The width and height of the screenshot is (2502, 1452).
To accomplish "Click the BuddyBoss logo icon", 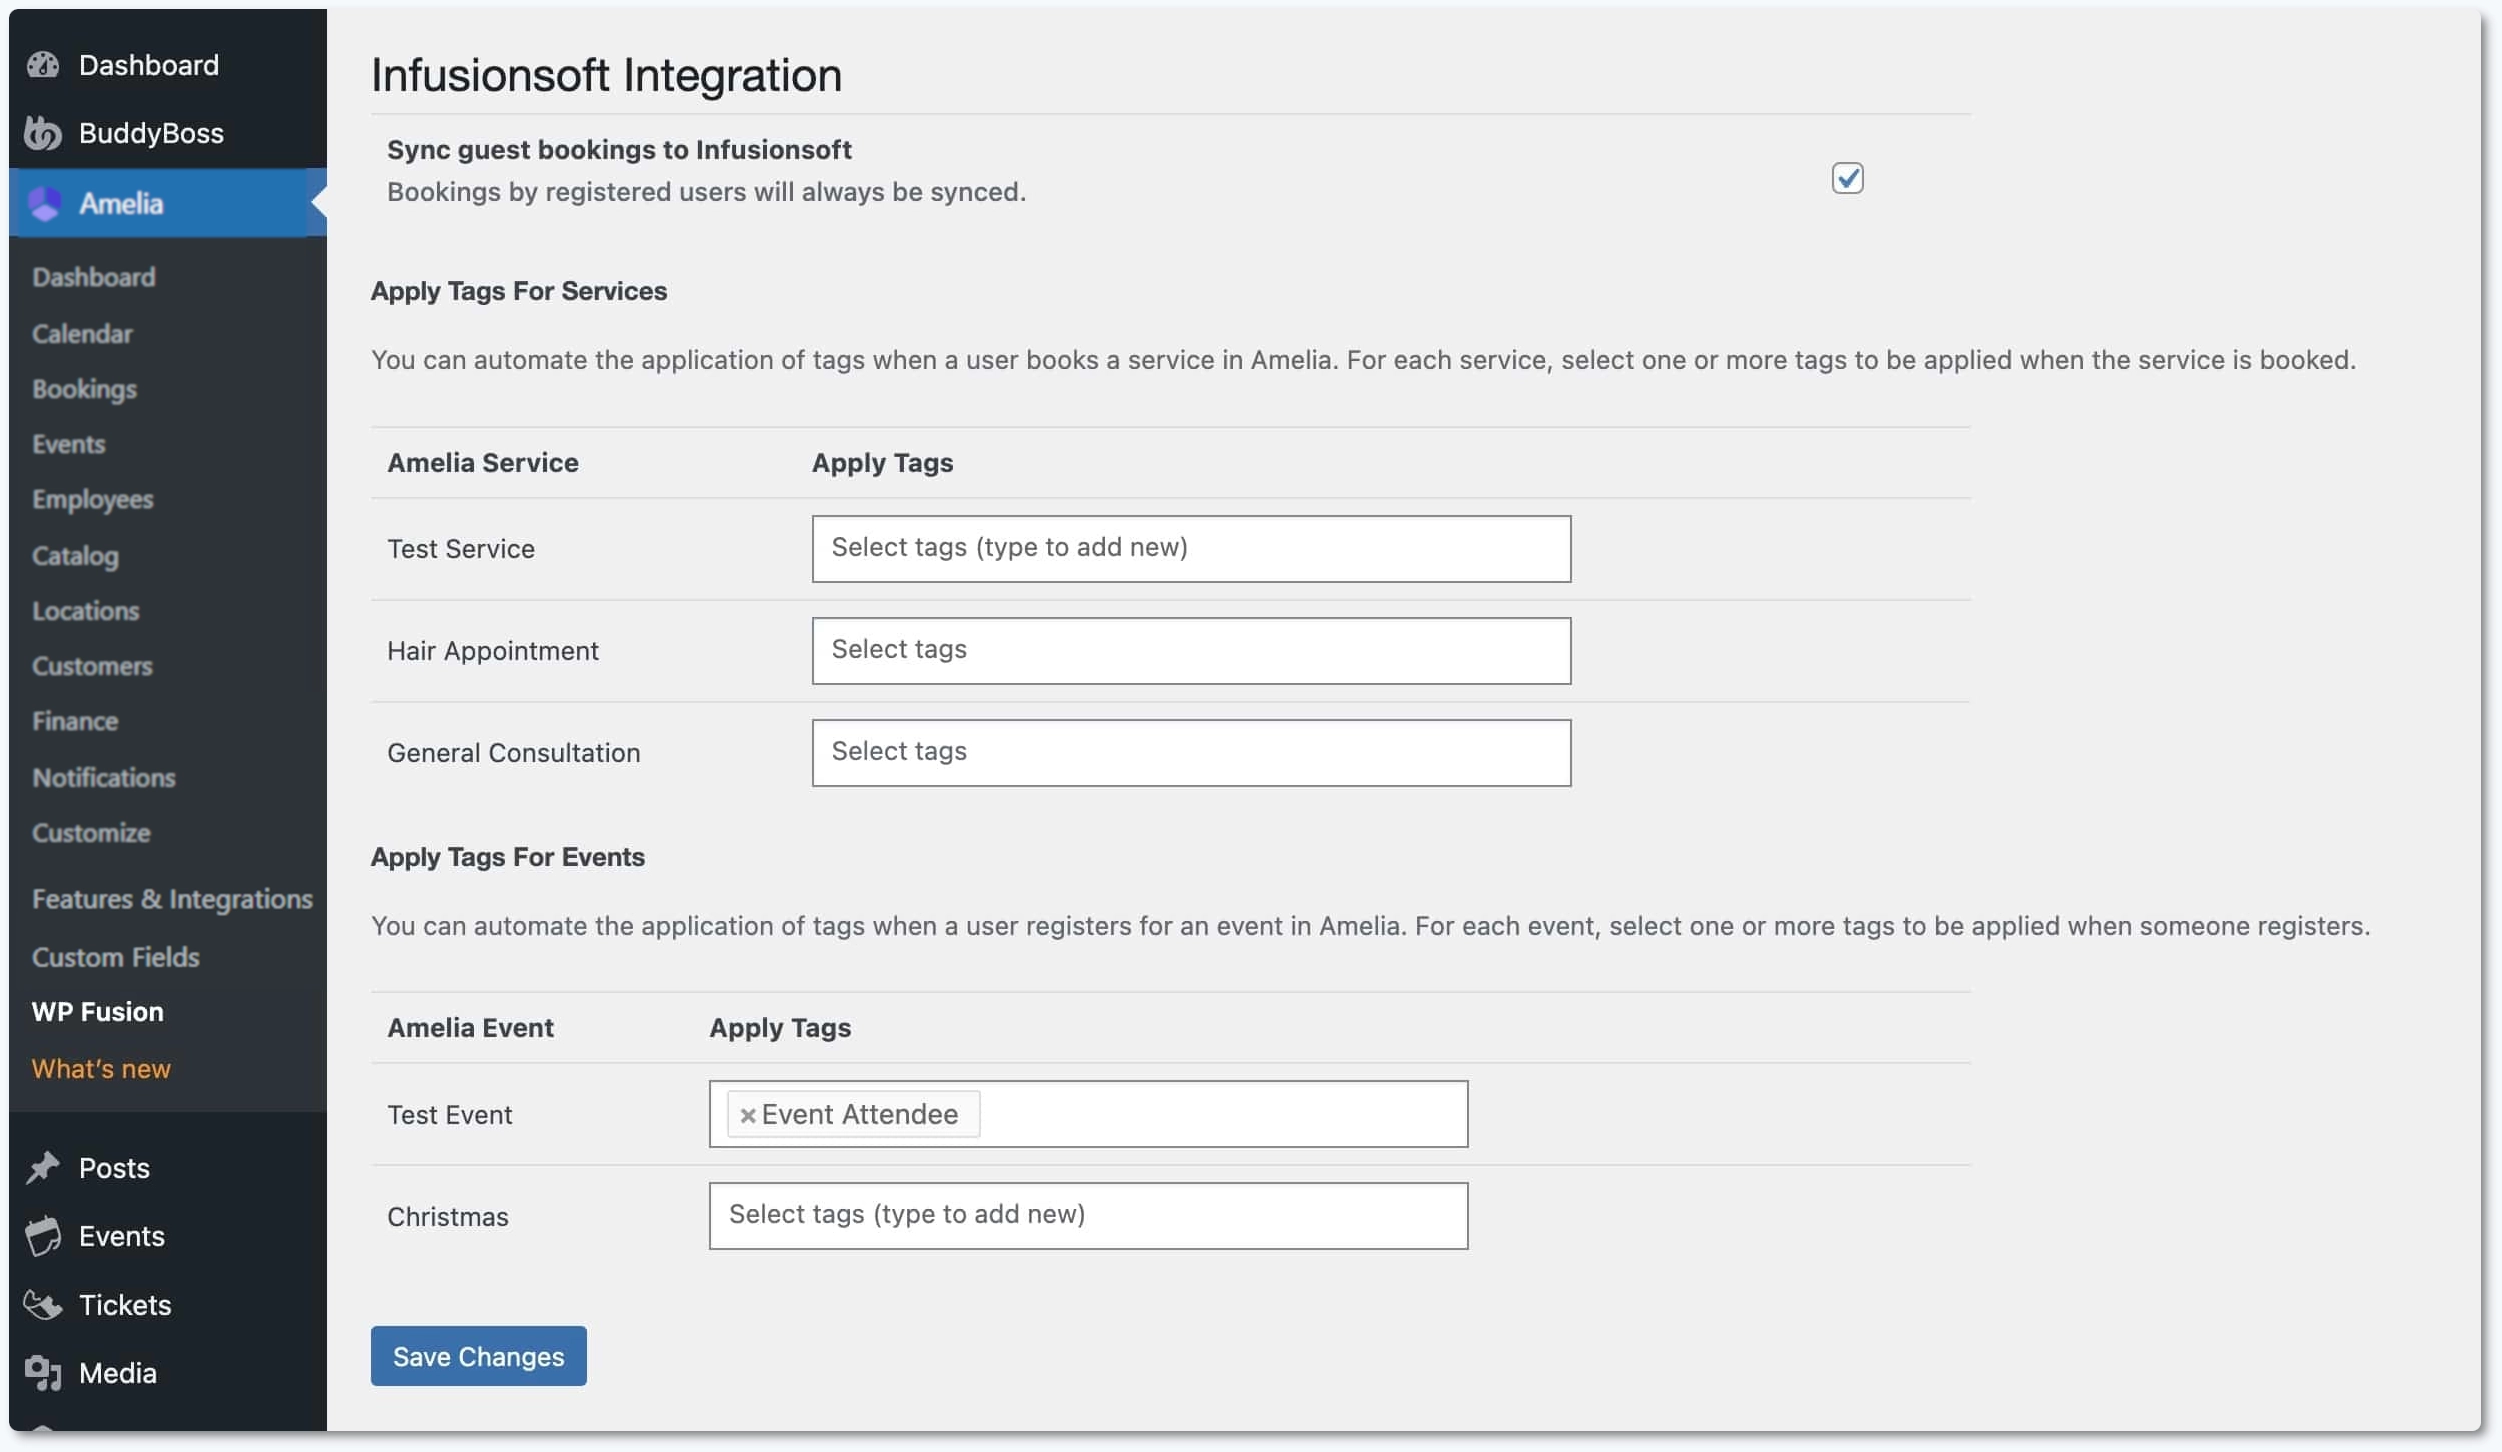I will pos(43,132).
